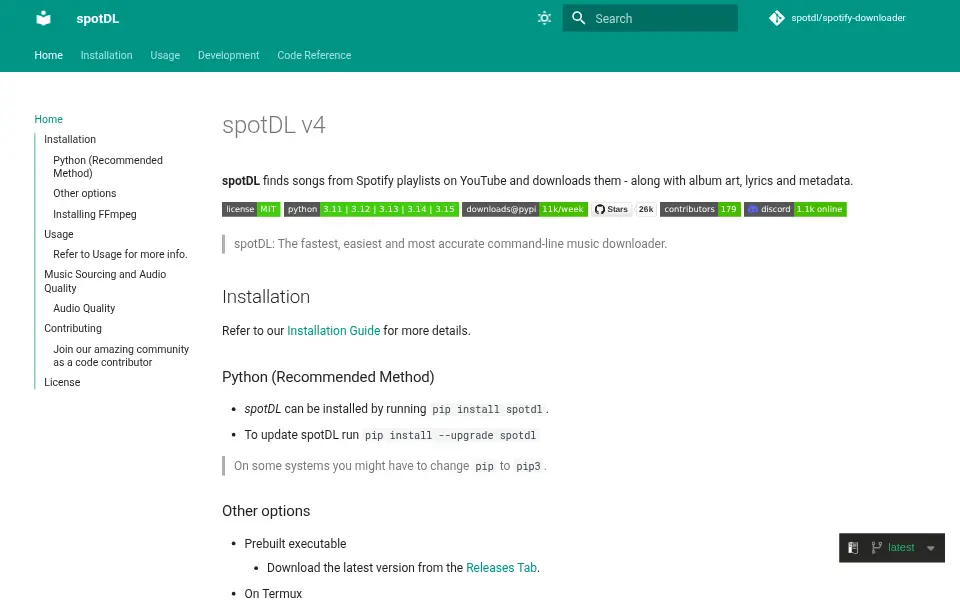Open the downloads@pypi 11k/week badge
960x600 pixels.
[x=525, y=209]
